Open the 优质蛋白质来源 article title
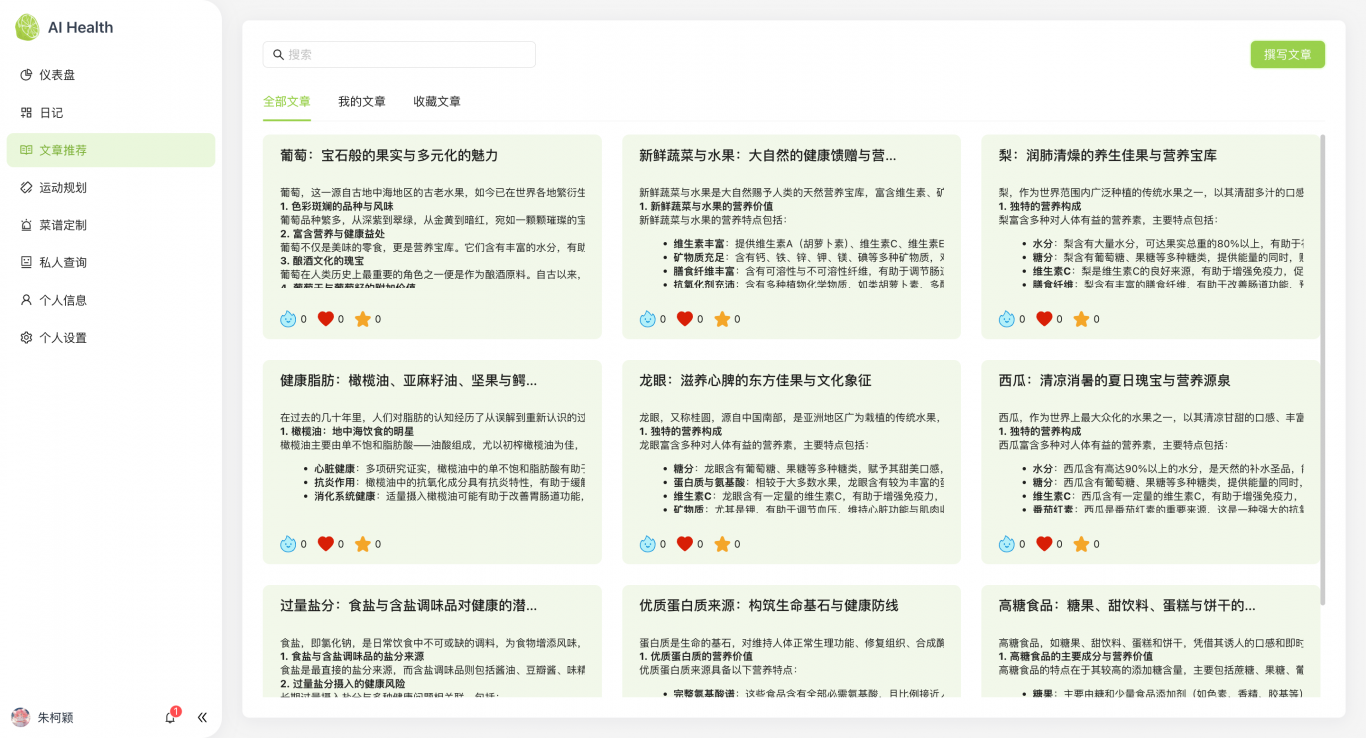The image size is (1366, 738). 768,606
